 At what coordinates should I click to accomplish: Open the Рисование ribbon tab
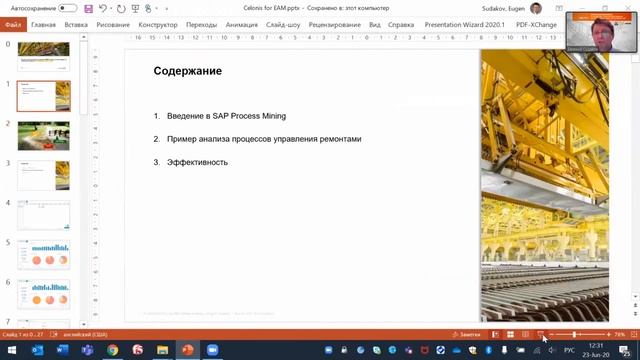click(113, 24)
